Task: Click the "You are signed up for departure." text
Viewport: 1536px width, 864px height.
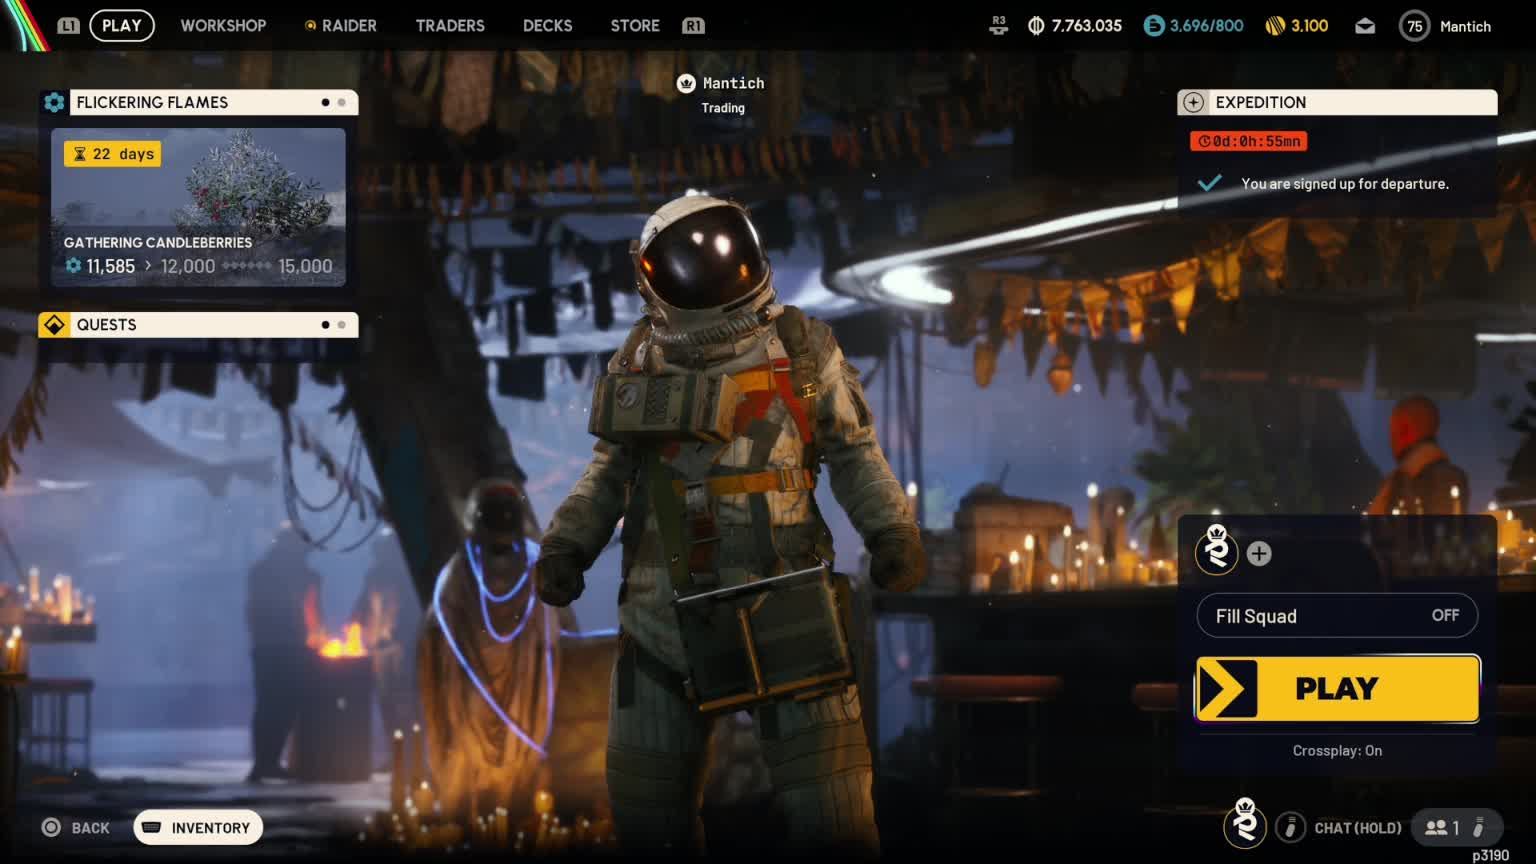Action: [x=1345, y=184]
